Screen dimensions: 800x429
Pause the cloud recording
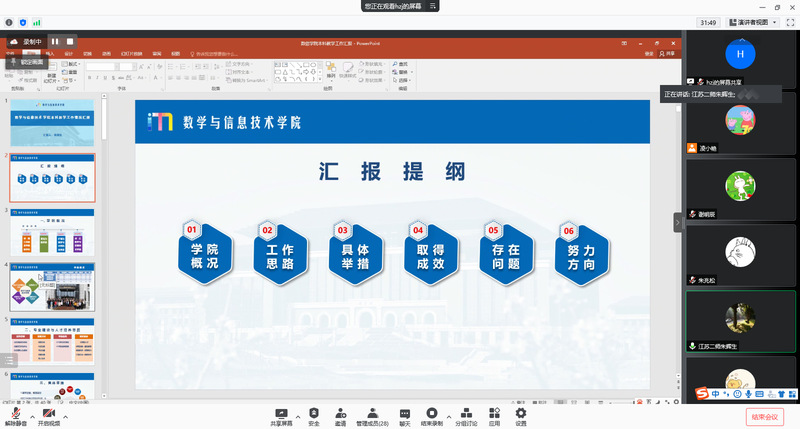55,42
